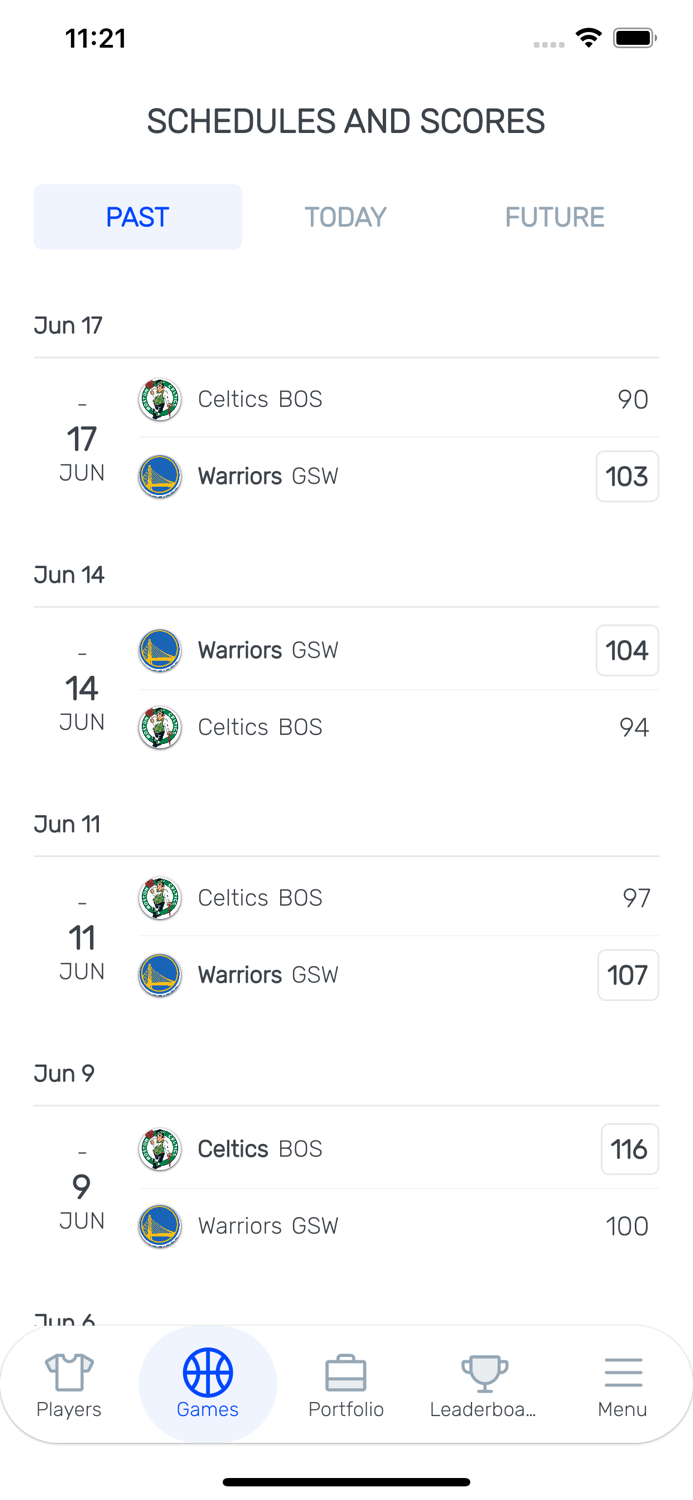
Task: Tap Warriors logo in Jun 11 game
Action: [x=160, y=975]
